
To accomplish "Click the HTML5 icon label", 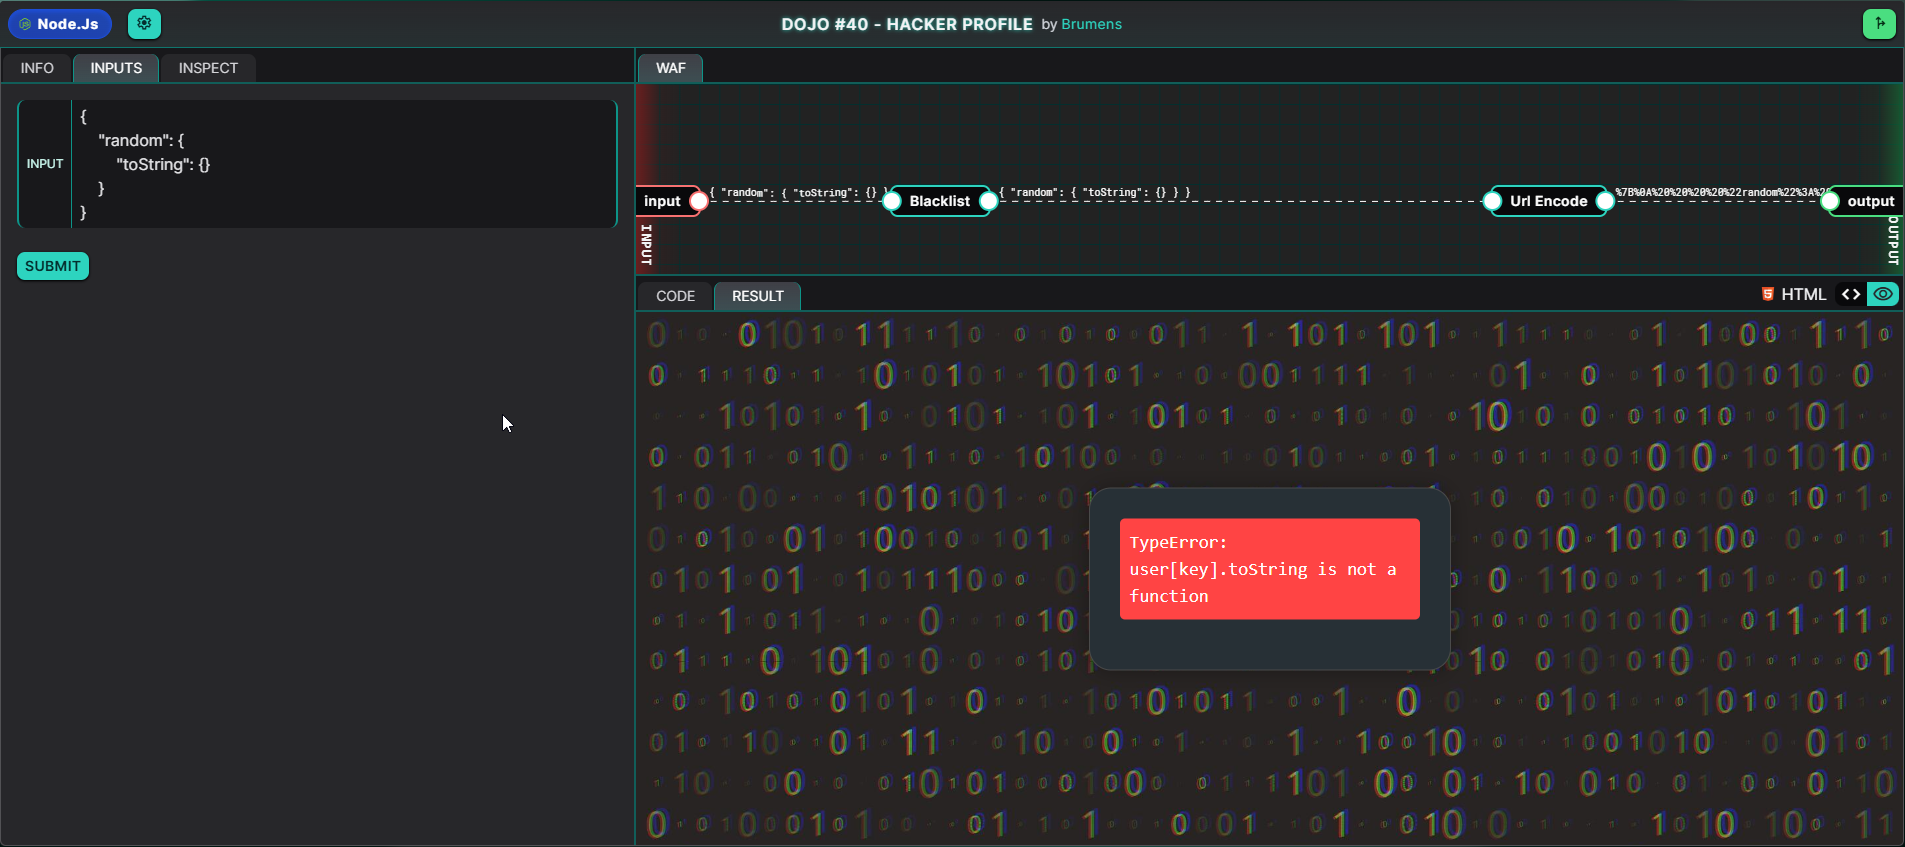I will (x=1794, y=294).
